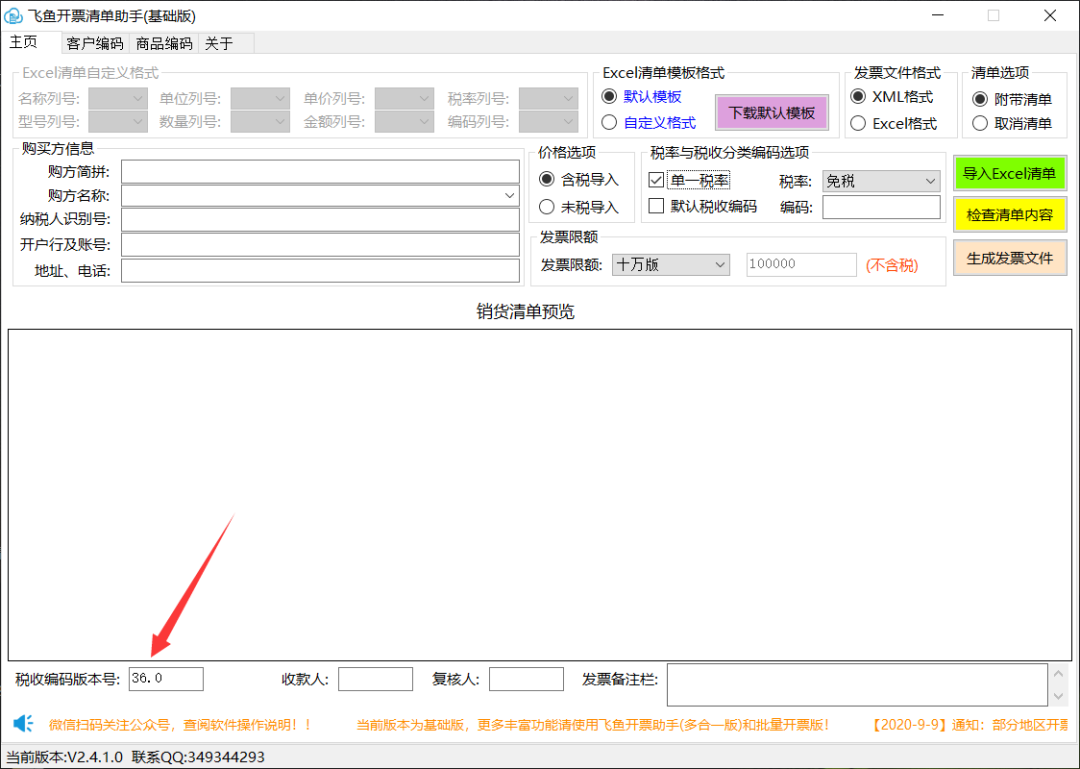Switch to the 商品编码 tab

pos(164,44)
